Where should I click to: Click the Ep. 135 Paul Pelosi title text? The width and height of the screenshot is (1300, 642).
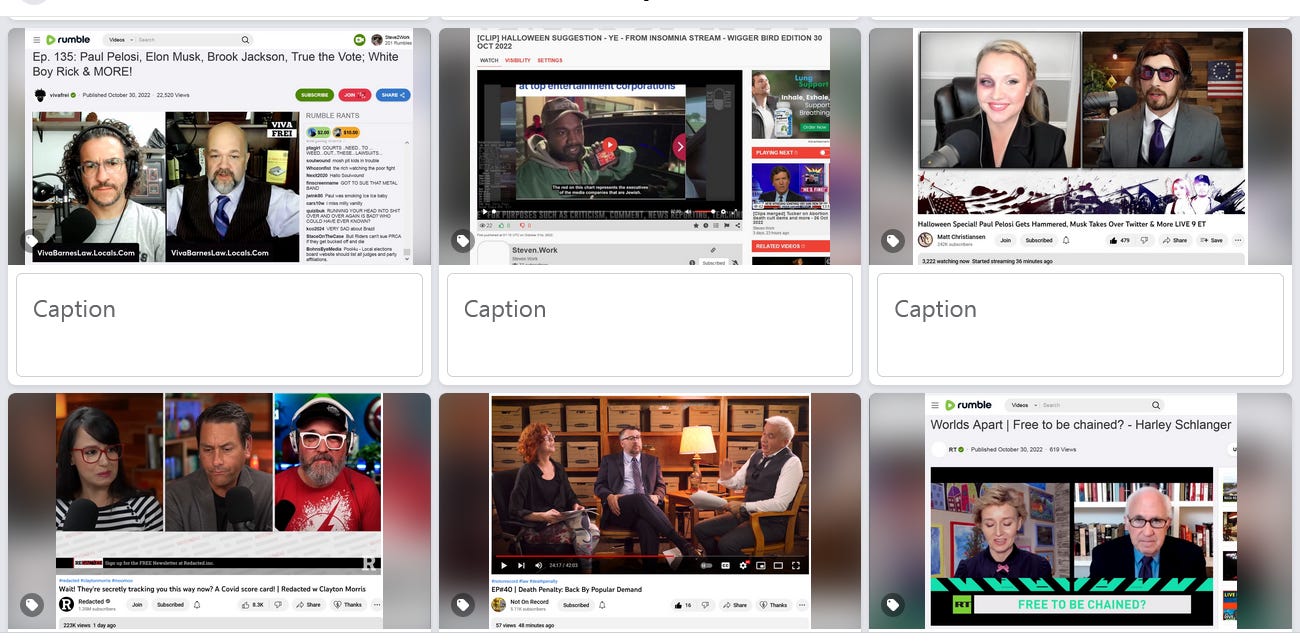pos(215,64)
